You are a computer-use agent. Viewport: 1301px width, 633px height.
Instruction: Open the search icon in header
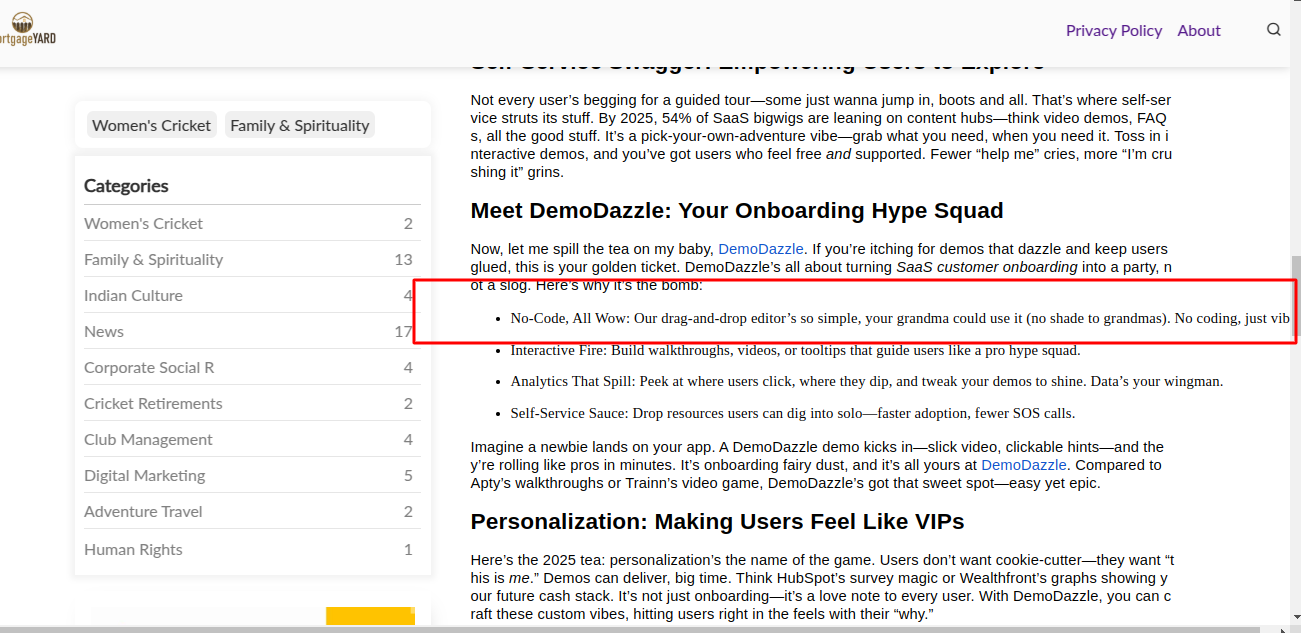1274,30
